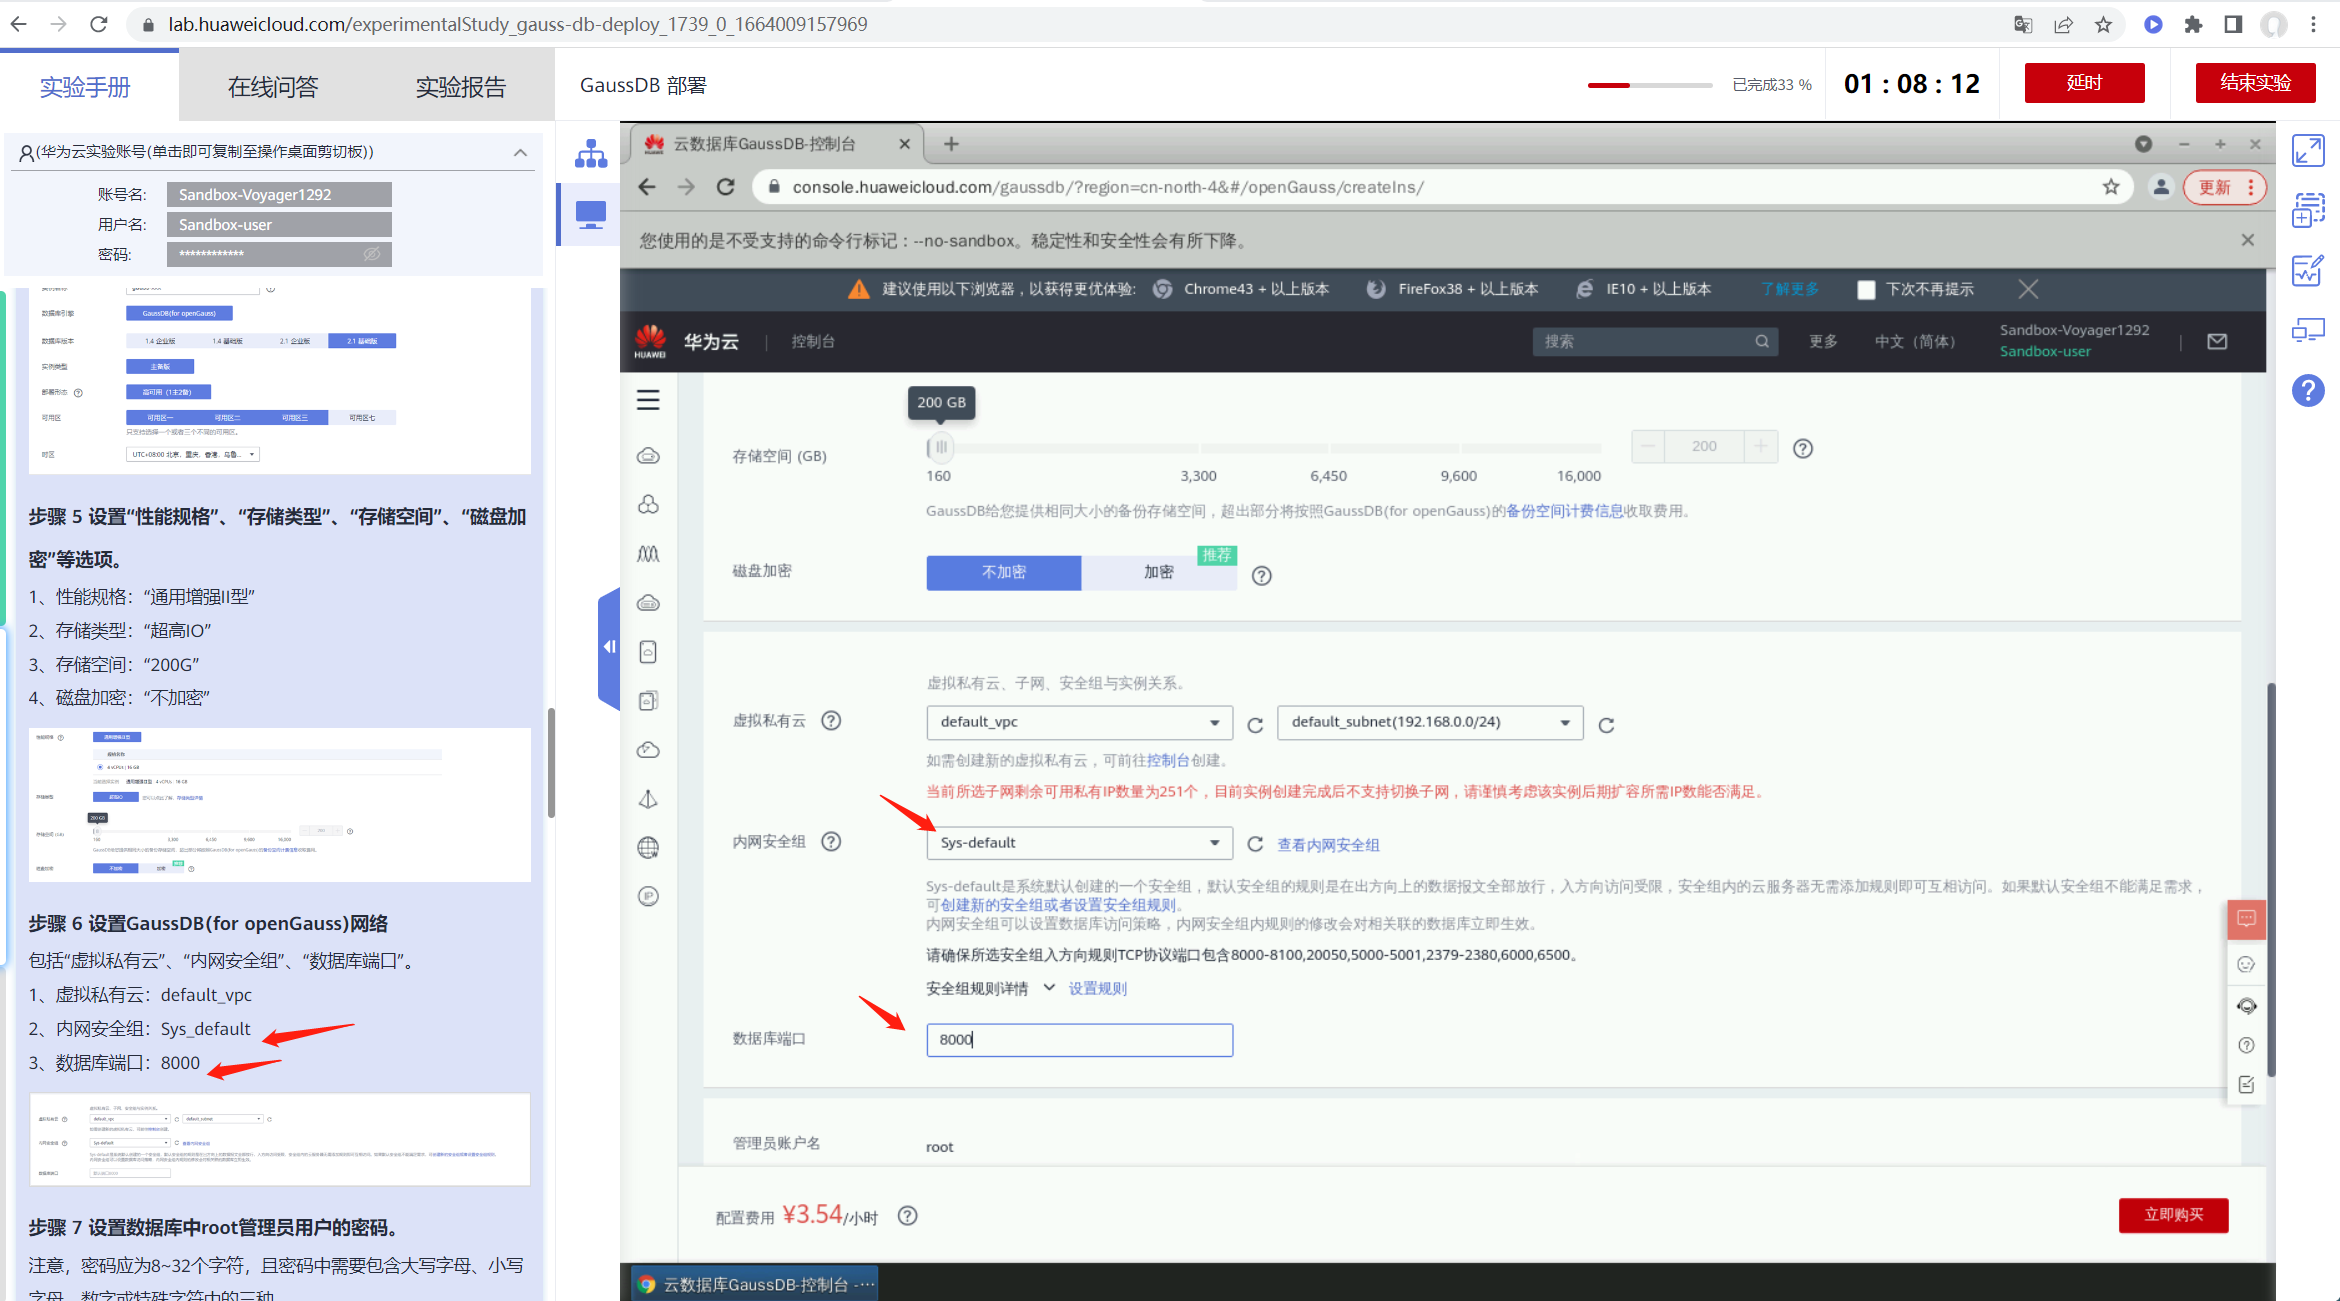Click the 立即购买 button

(2173, 1214)
